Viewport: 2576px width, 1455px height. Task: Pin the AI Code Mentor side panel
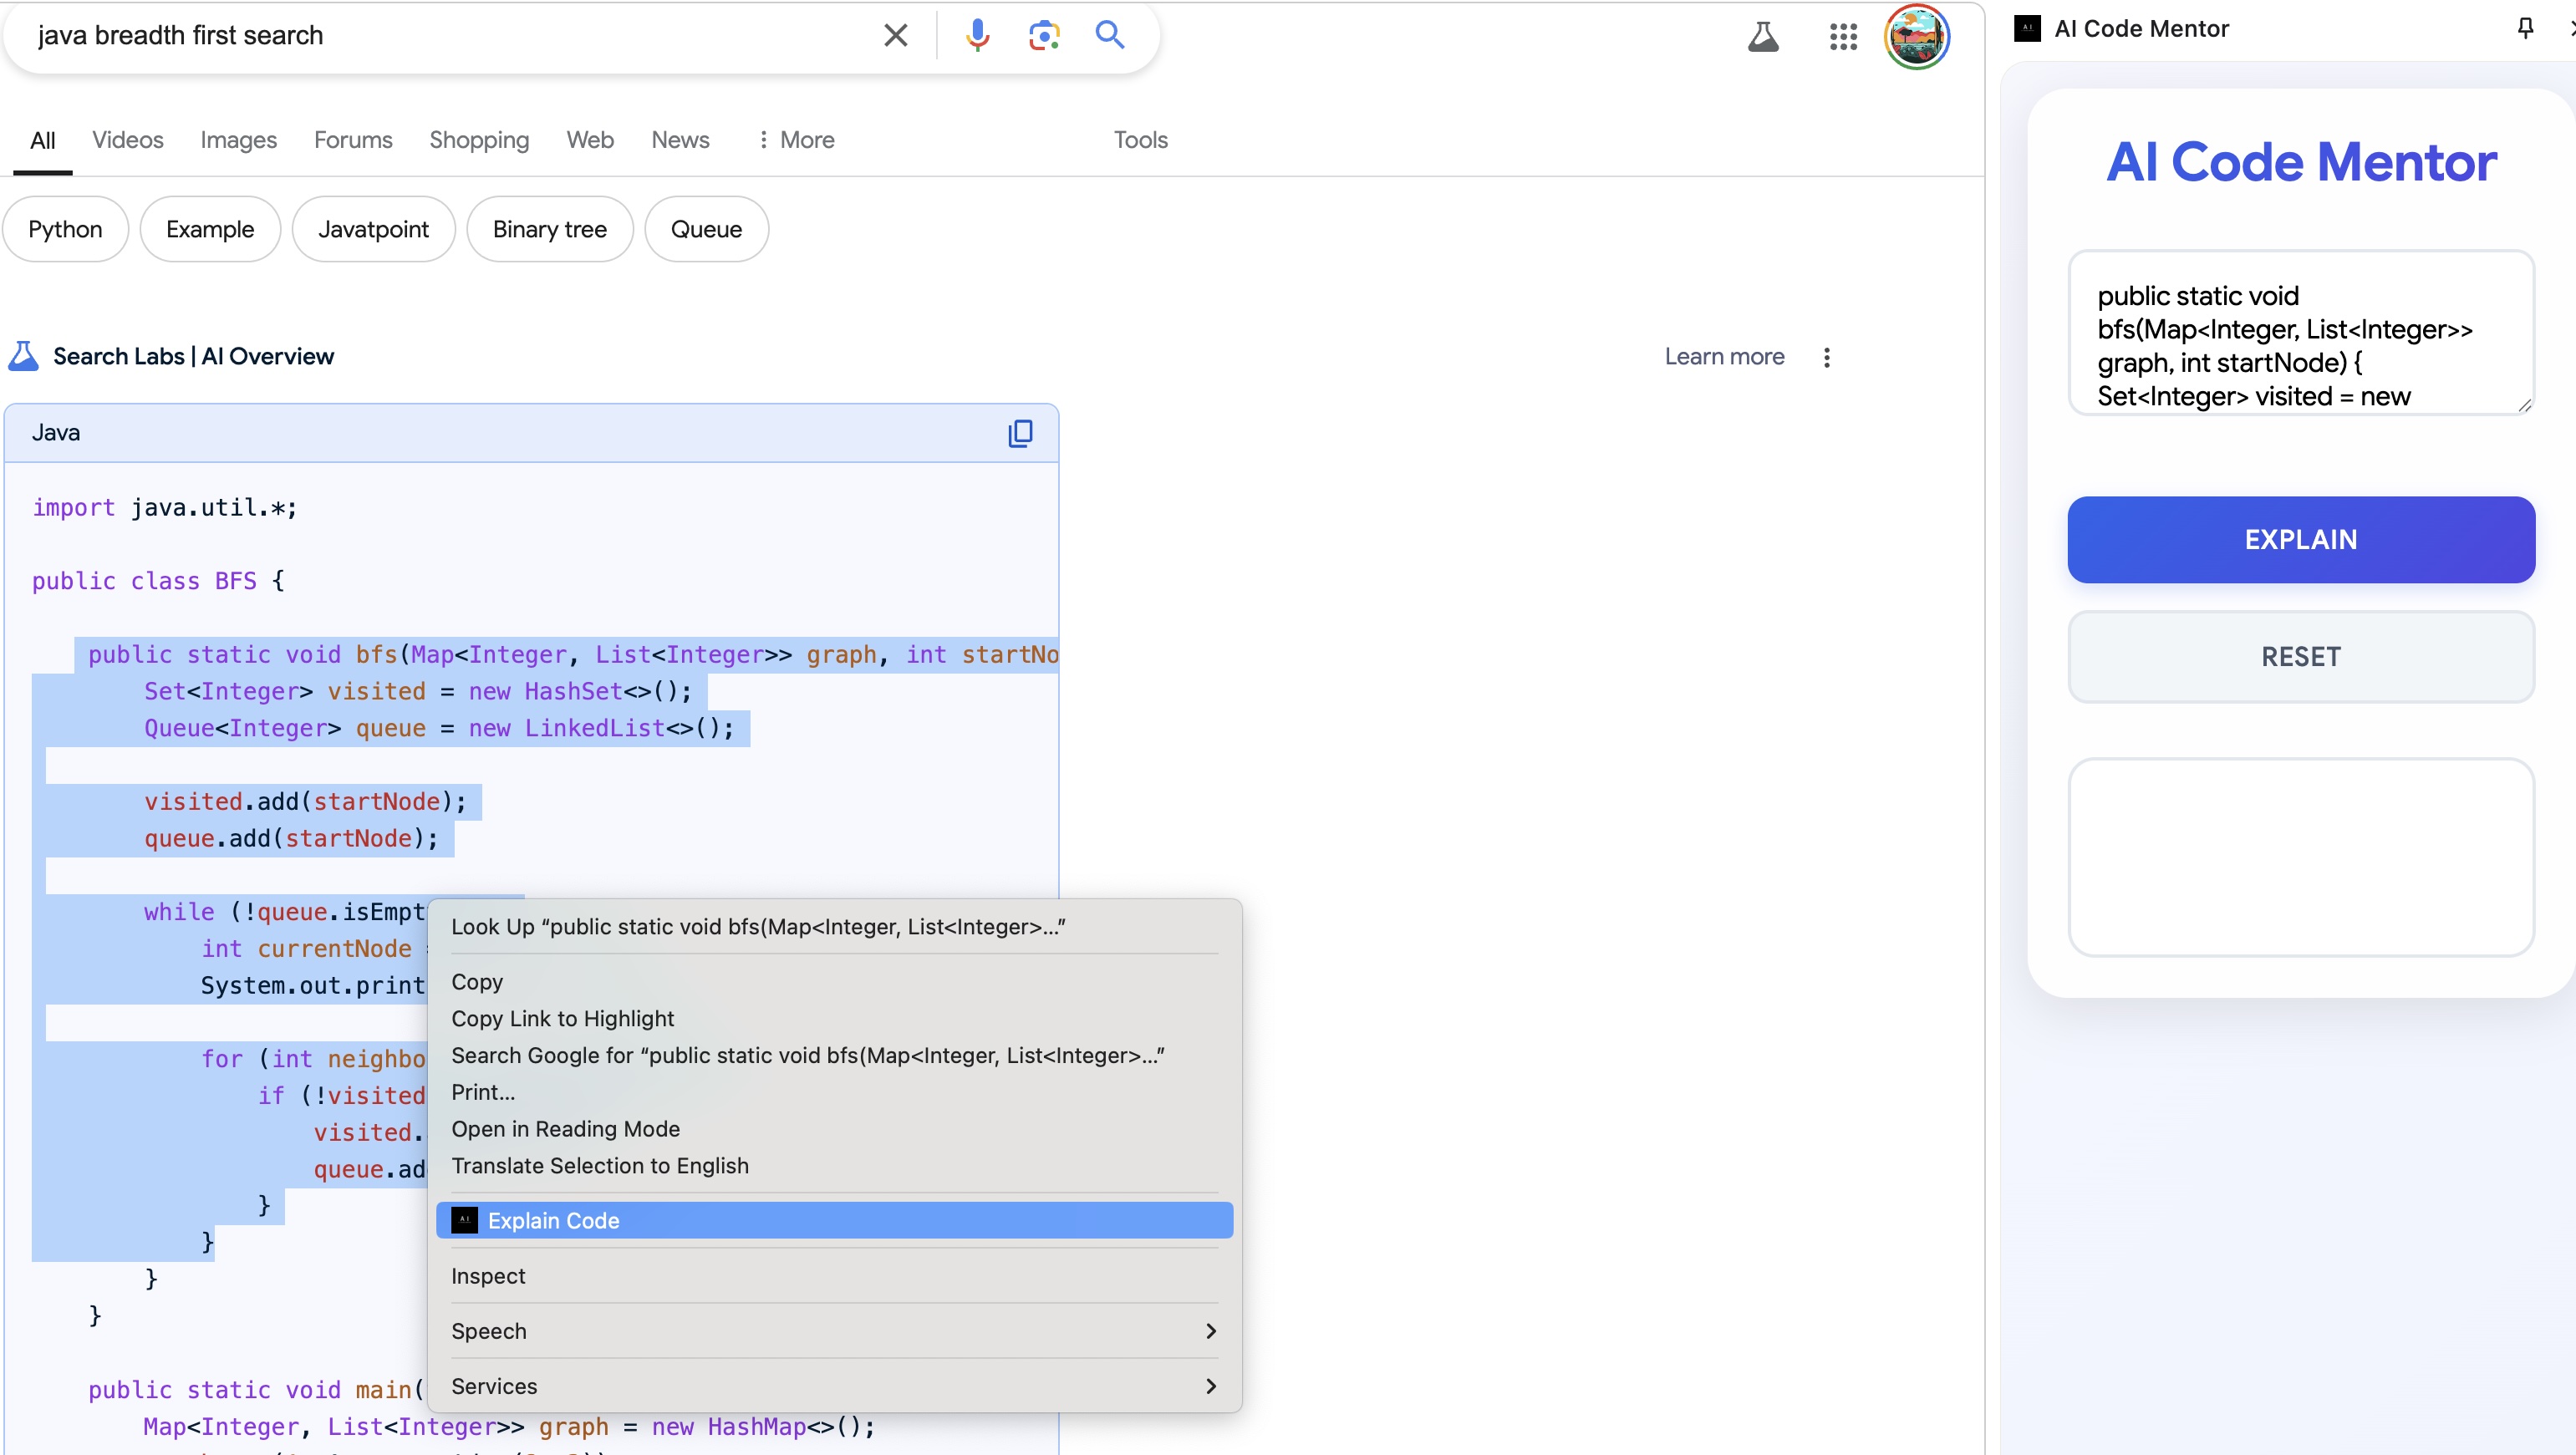2524,28
